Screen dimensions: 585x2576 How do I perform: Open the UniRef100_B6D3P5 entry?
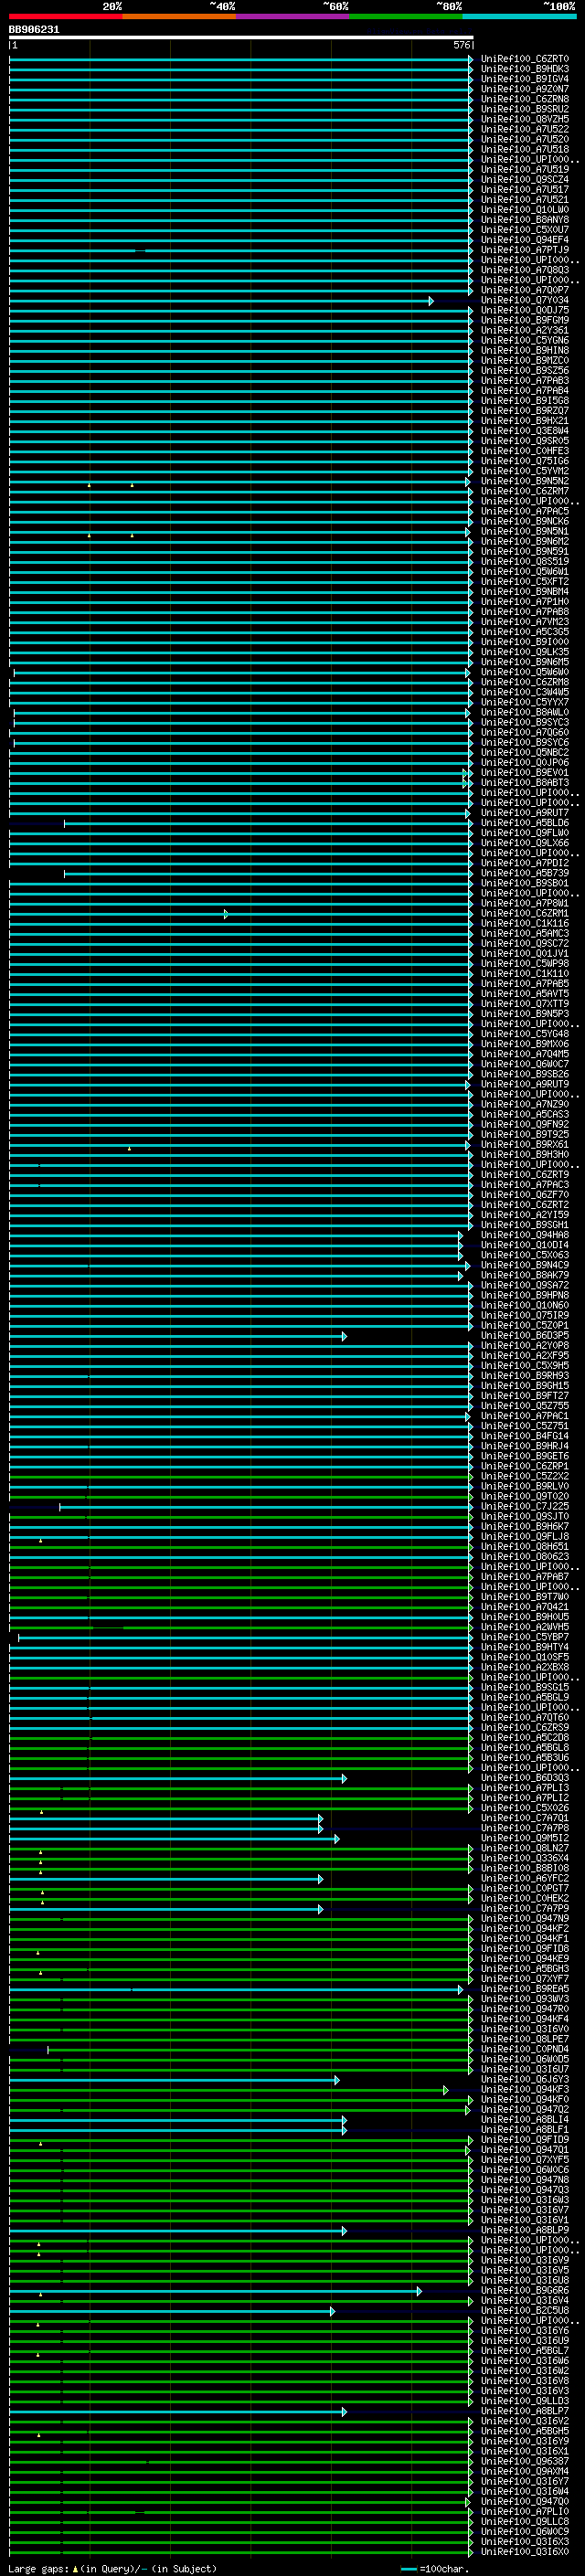[x=525, y=1335]
